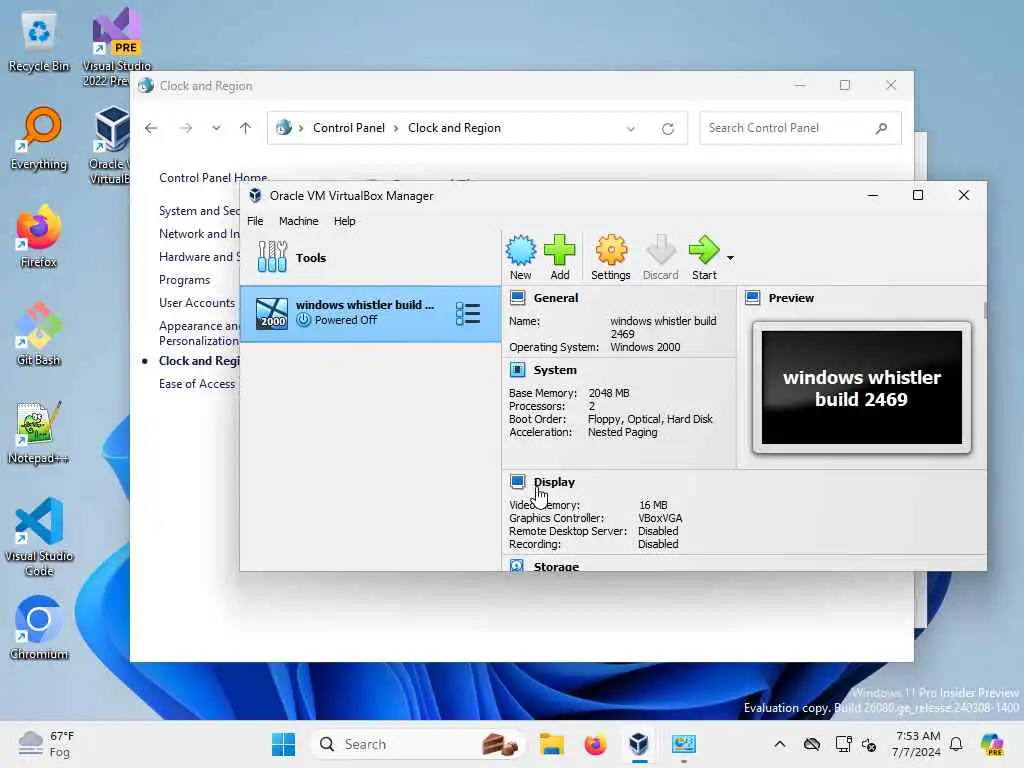Open VM Settings gear icon
The width and height of the screenshot is (1024, 768).
pos(611,257)
